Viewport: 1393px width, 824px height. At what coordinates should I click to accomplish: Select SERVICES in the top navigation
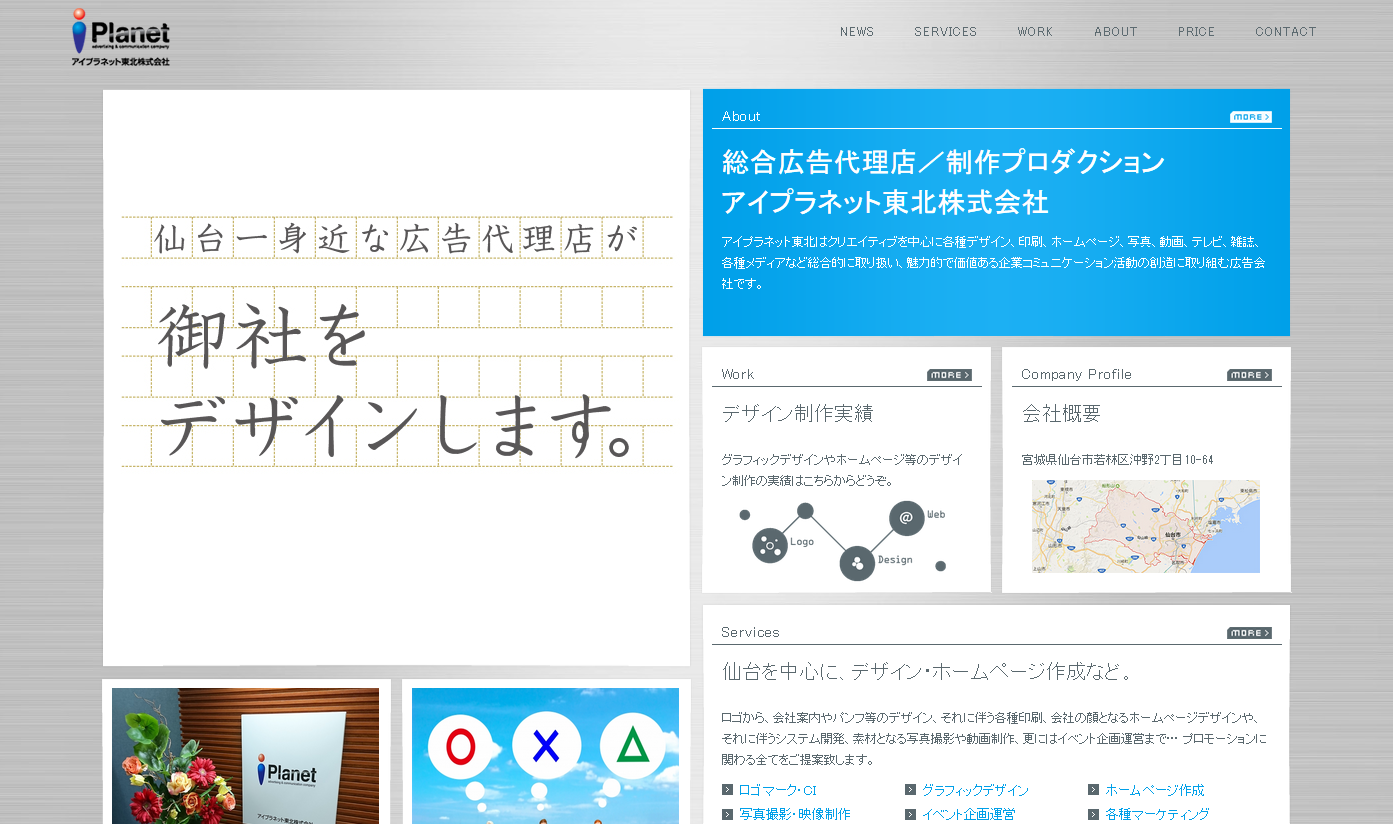[945, 31]
